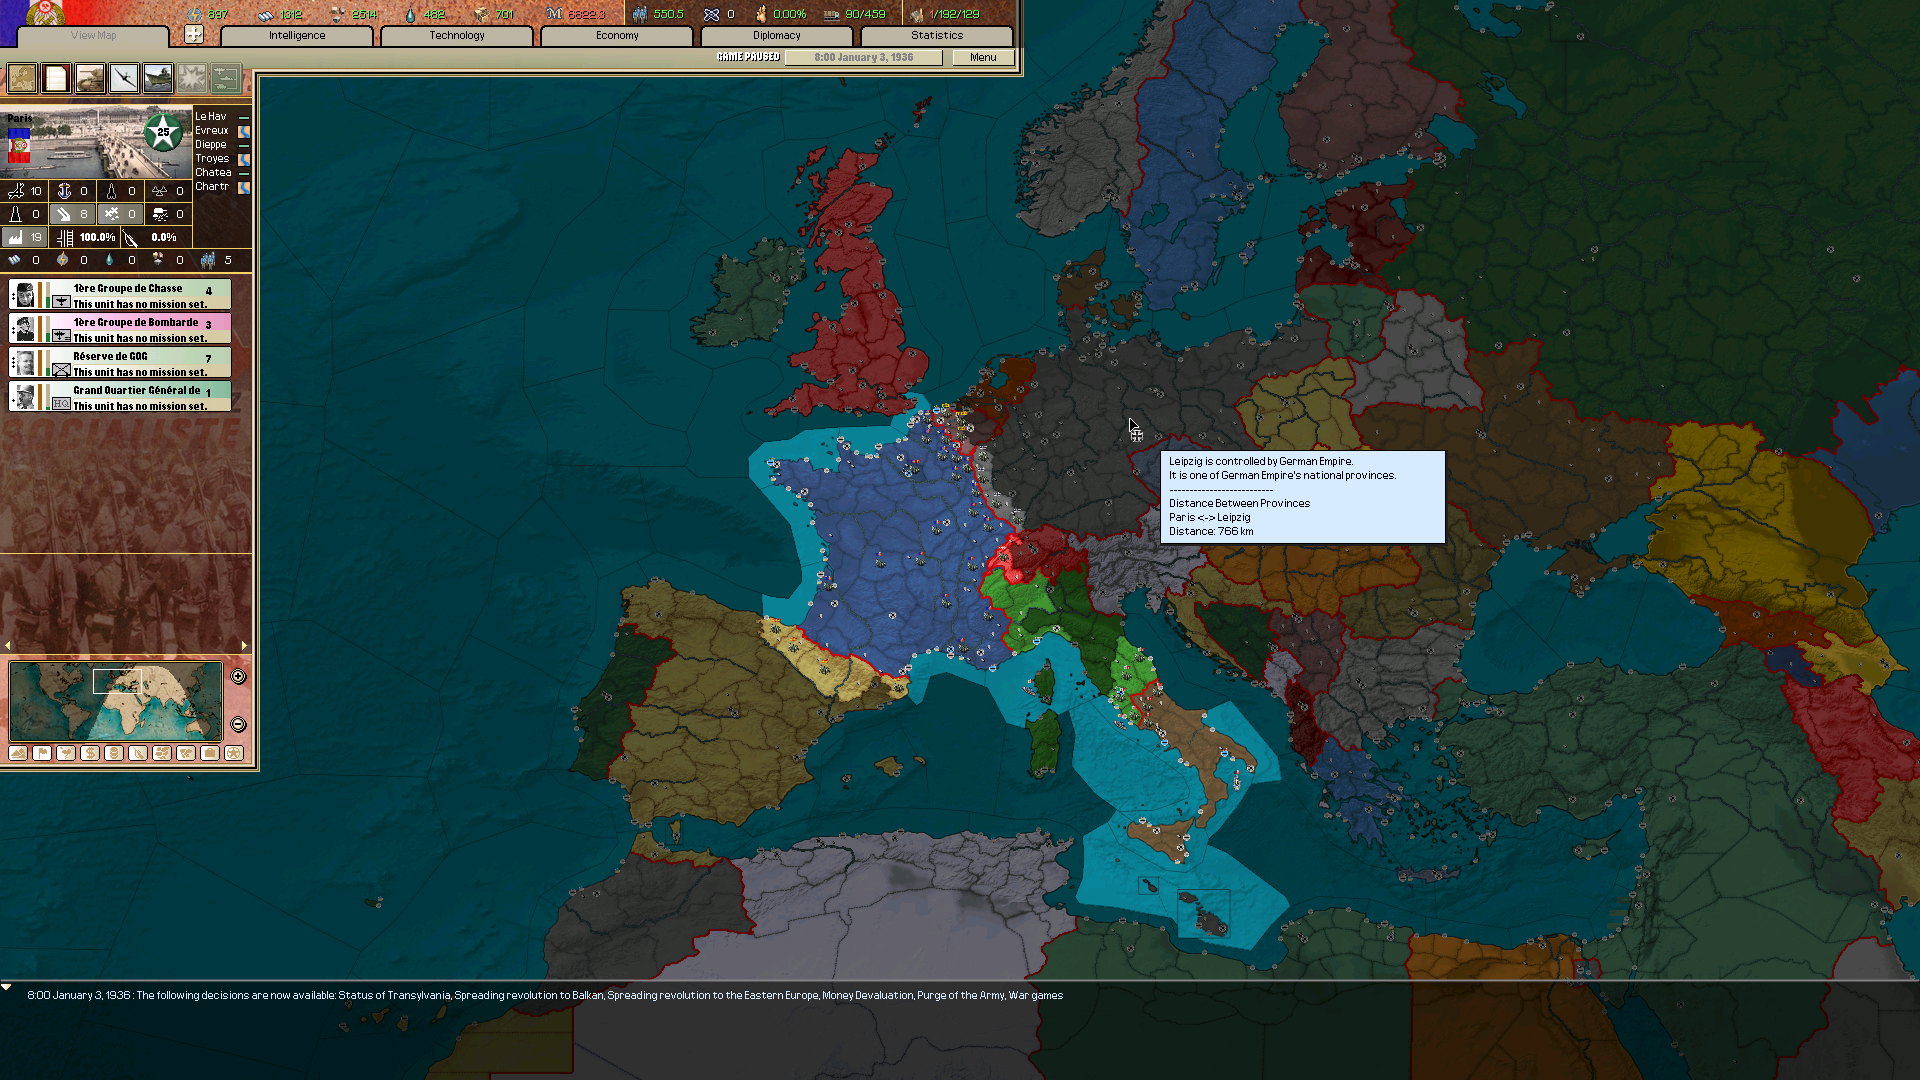1920x1080 pixels.
Task: Click the nuclear reactor icon
Action: point(159,191)
